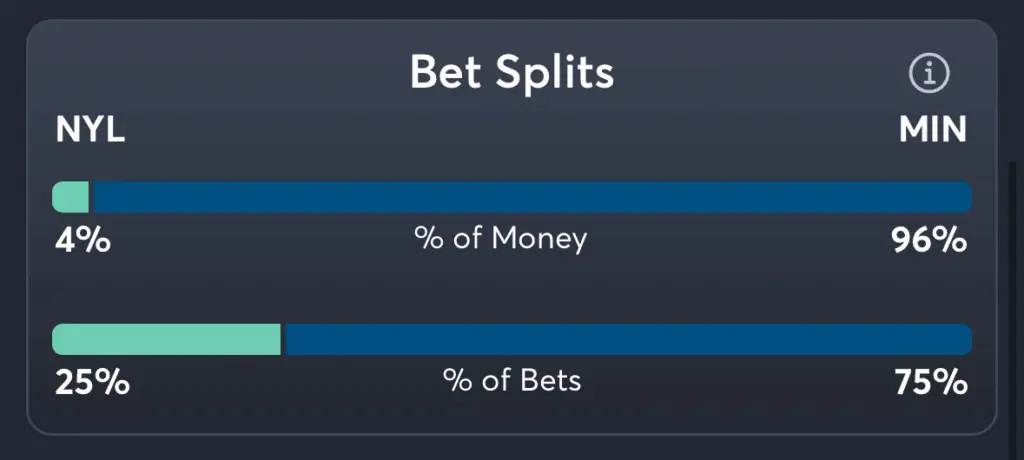Select the NYL team label
The height and width of the screenshot is (460, 1024).
(x=90, y=131)
